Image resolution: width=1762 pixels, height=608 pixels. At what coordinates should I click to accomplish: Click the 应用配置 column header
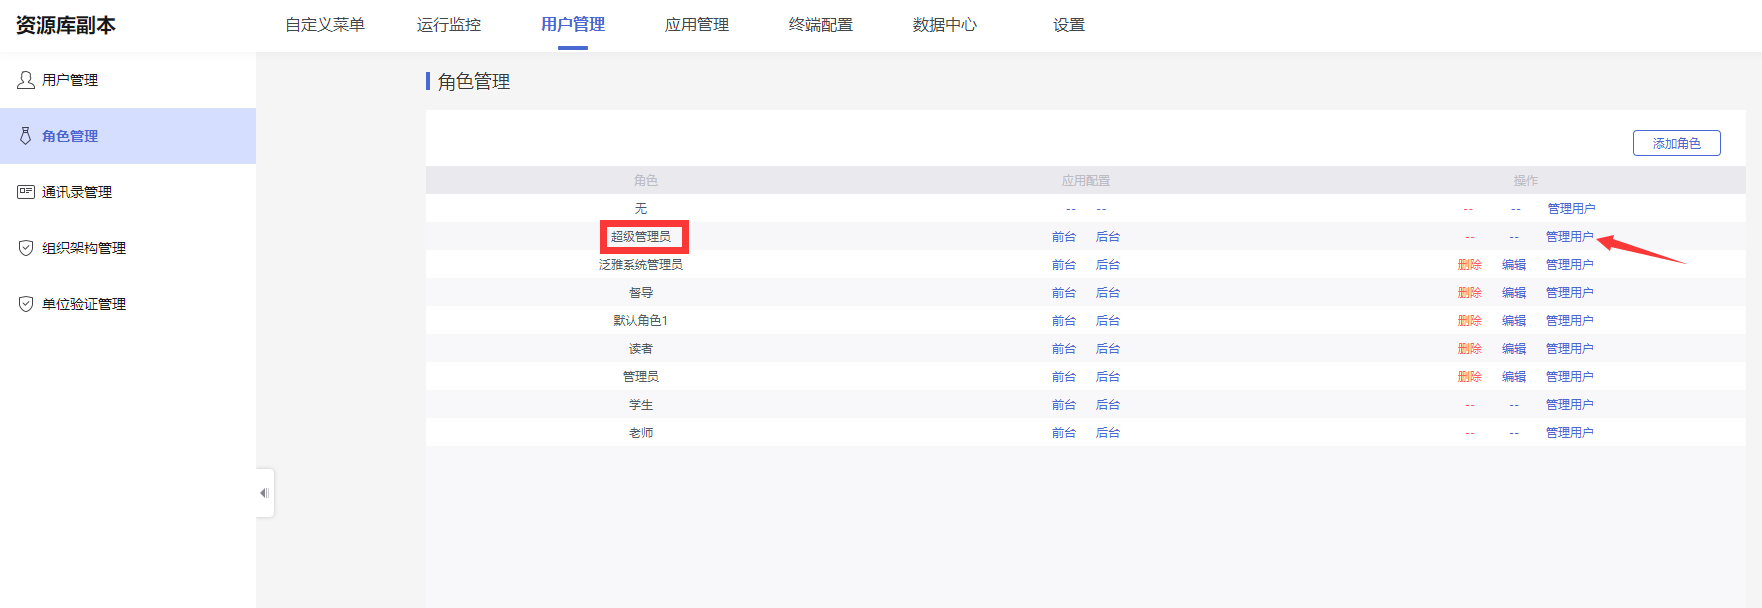point(1086,181)
